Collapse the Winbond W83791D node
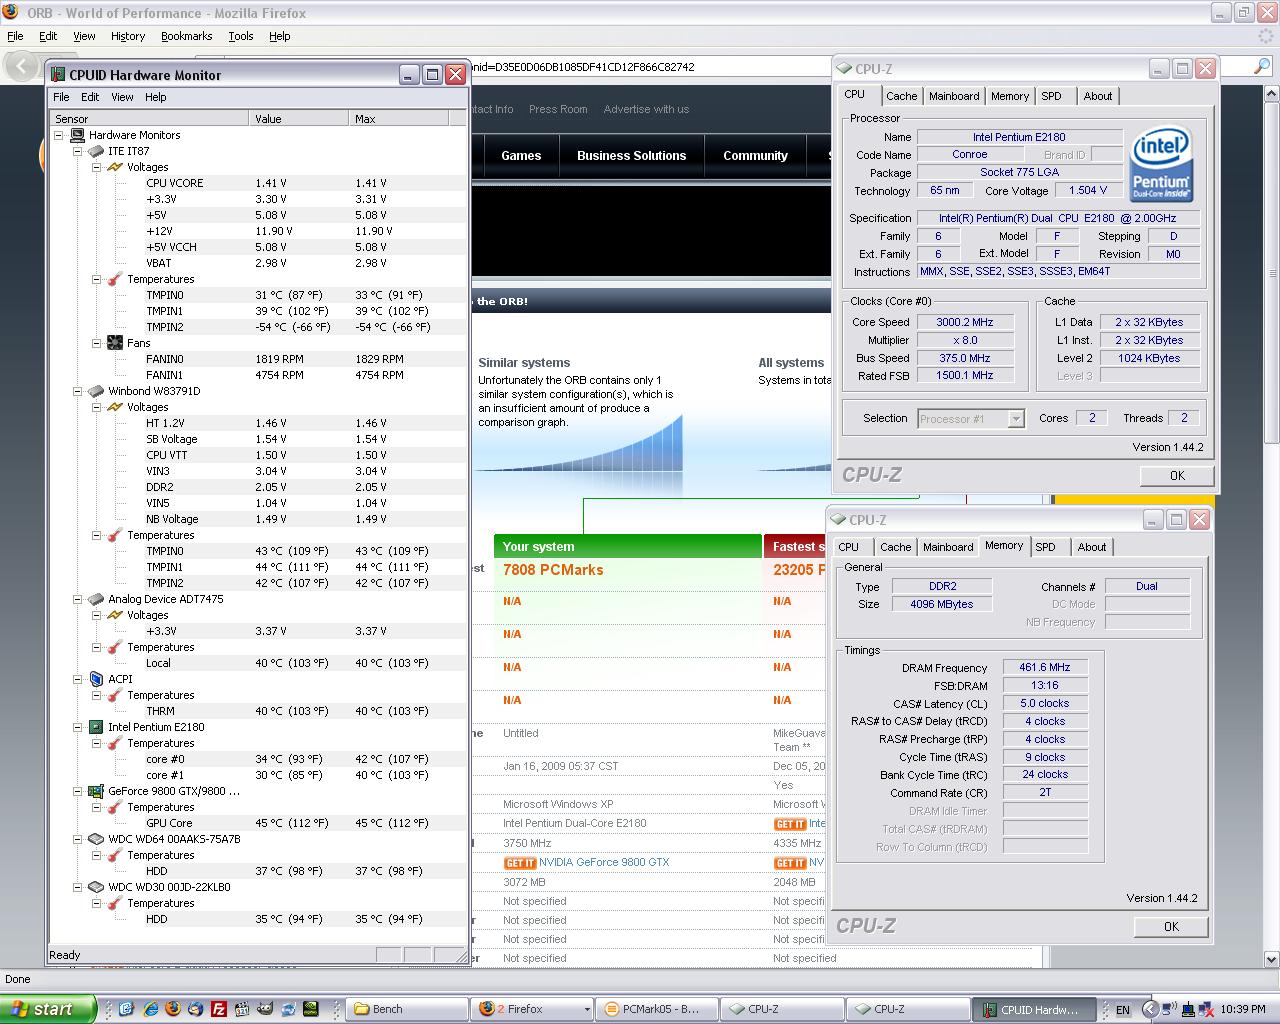The height and width of the screenshot is (1024, 1280). (x=78, y=391)
